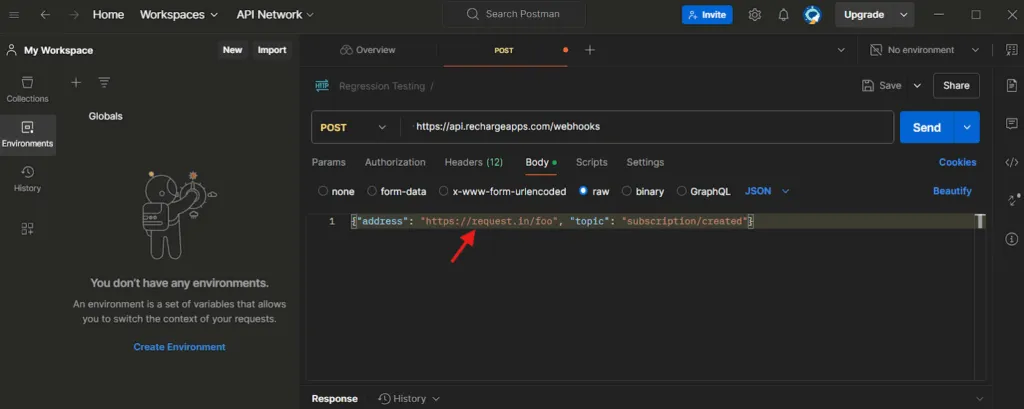
Task: Open the documentation pane icon
Action: pyautogui.click(x=1012, y=86)
